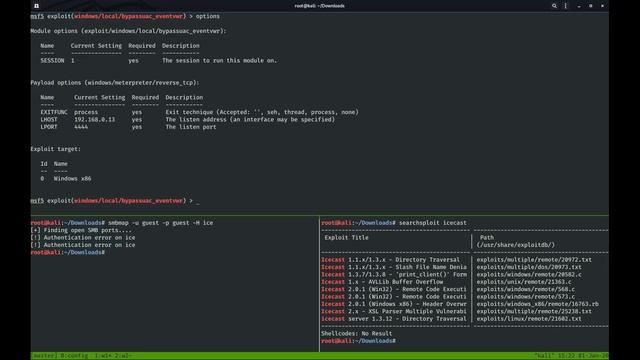Click 'The session to run this module on.' description
This screenshot has width=640, height=360.
[220, 60]
